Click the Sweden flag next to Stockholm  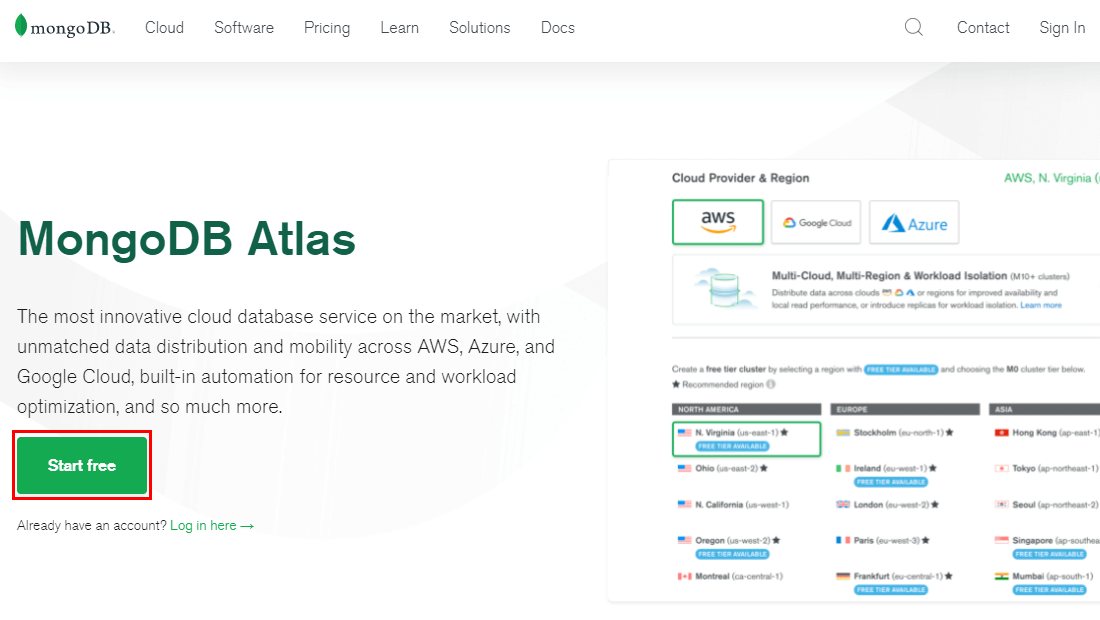click(843, 433)
